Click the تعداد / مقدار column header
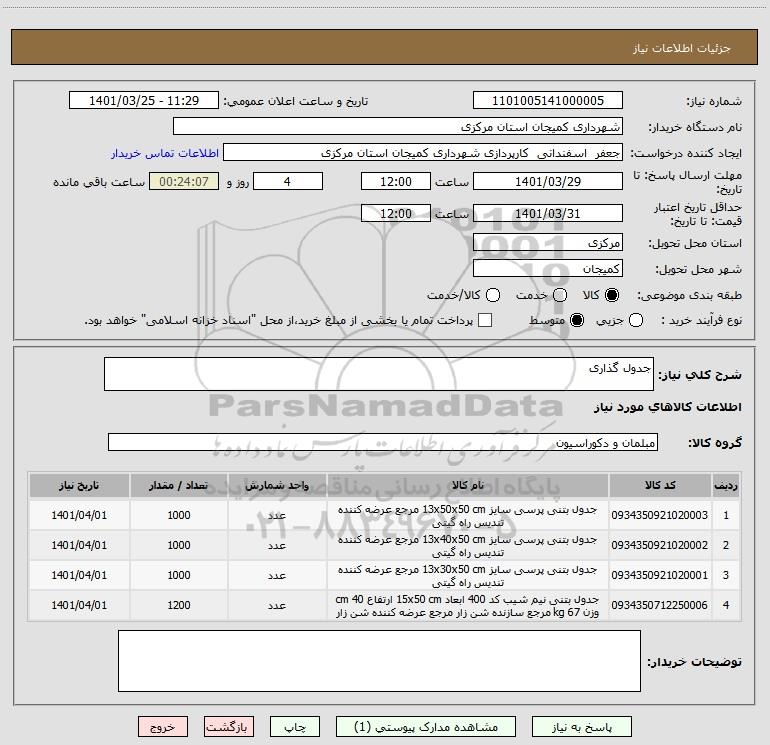770x745 pixels. (x=179, y=485)
